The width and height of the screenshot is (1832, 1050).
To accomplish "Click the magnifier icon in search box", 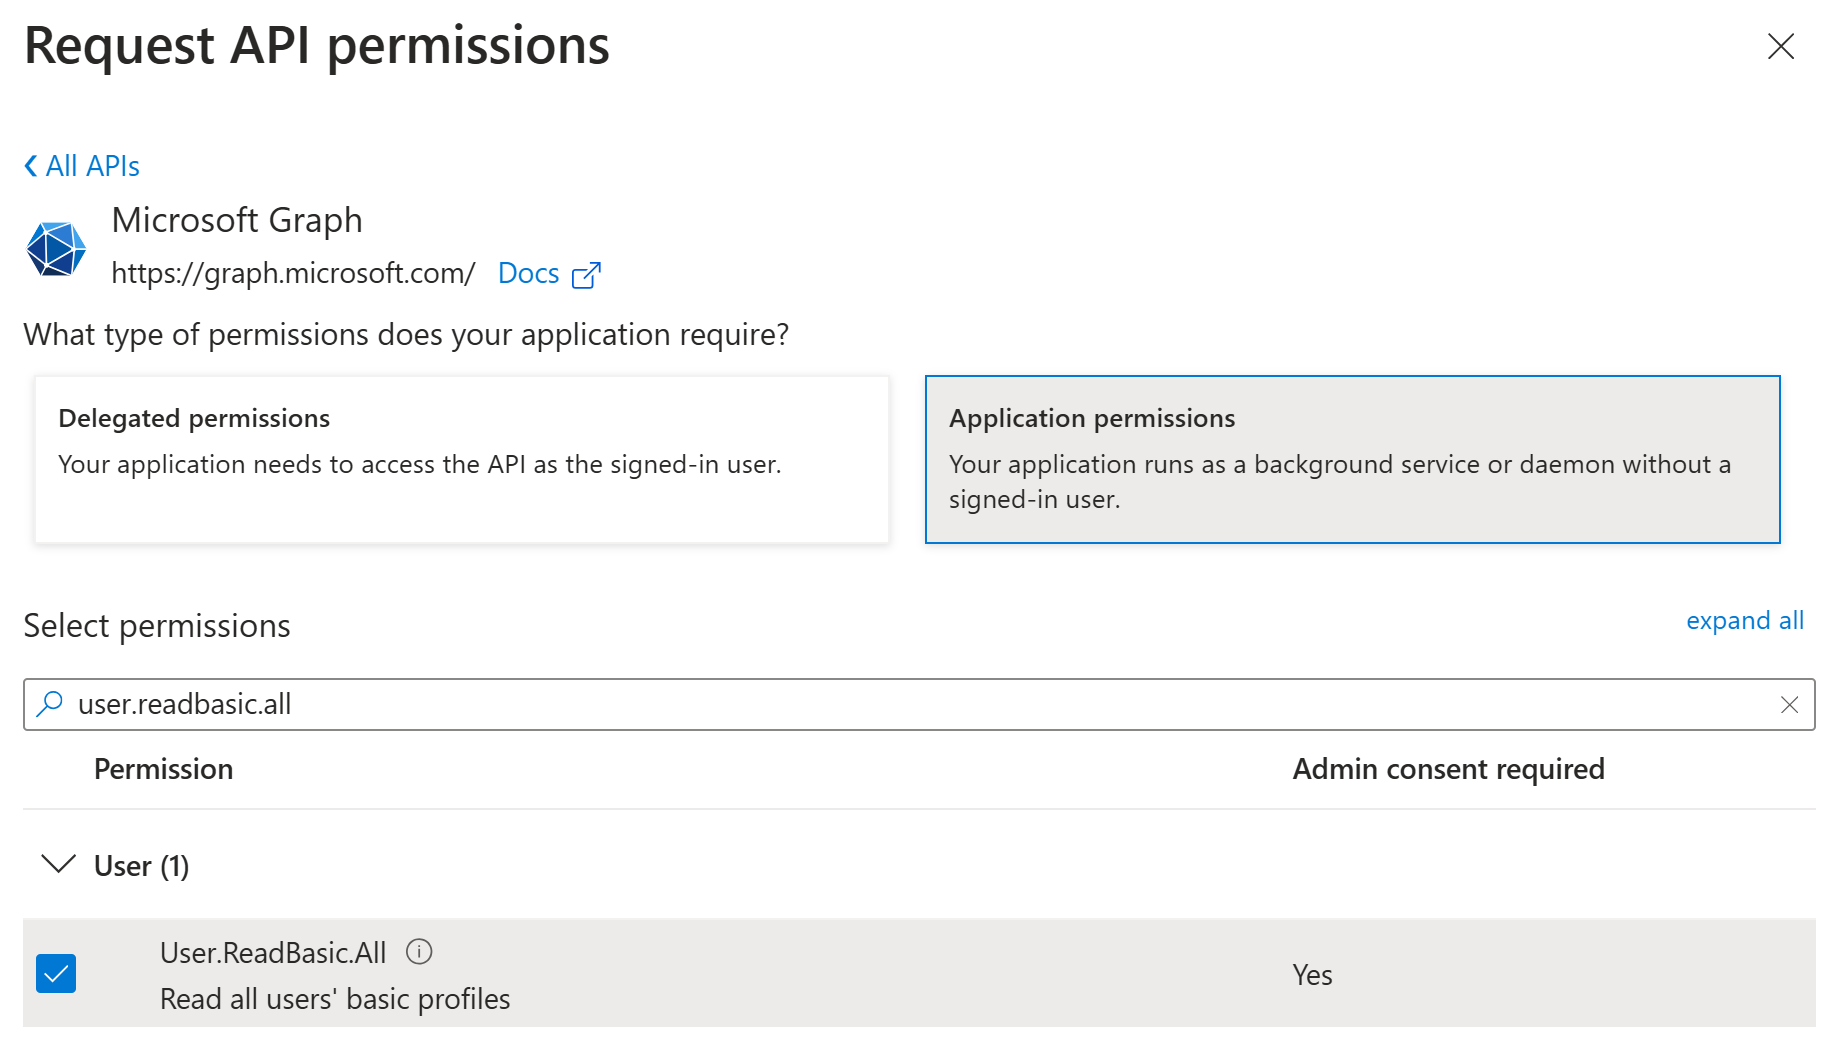I will coord(49,704).
